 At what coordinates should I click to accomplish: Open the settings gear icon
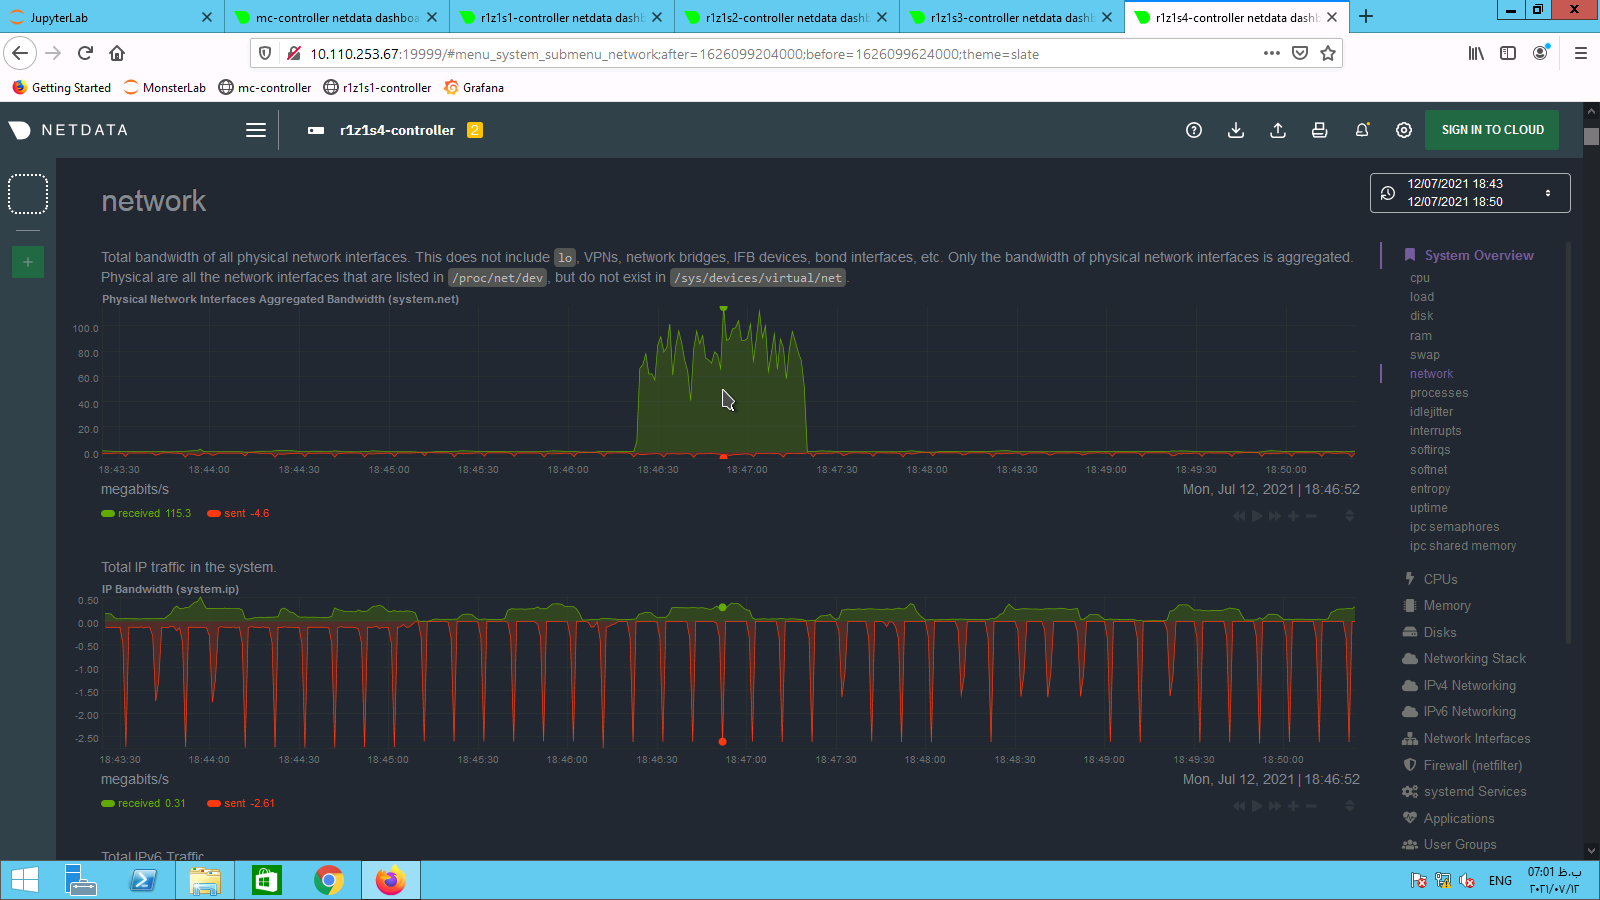tap(1404, 130)
